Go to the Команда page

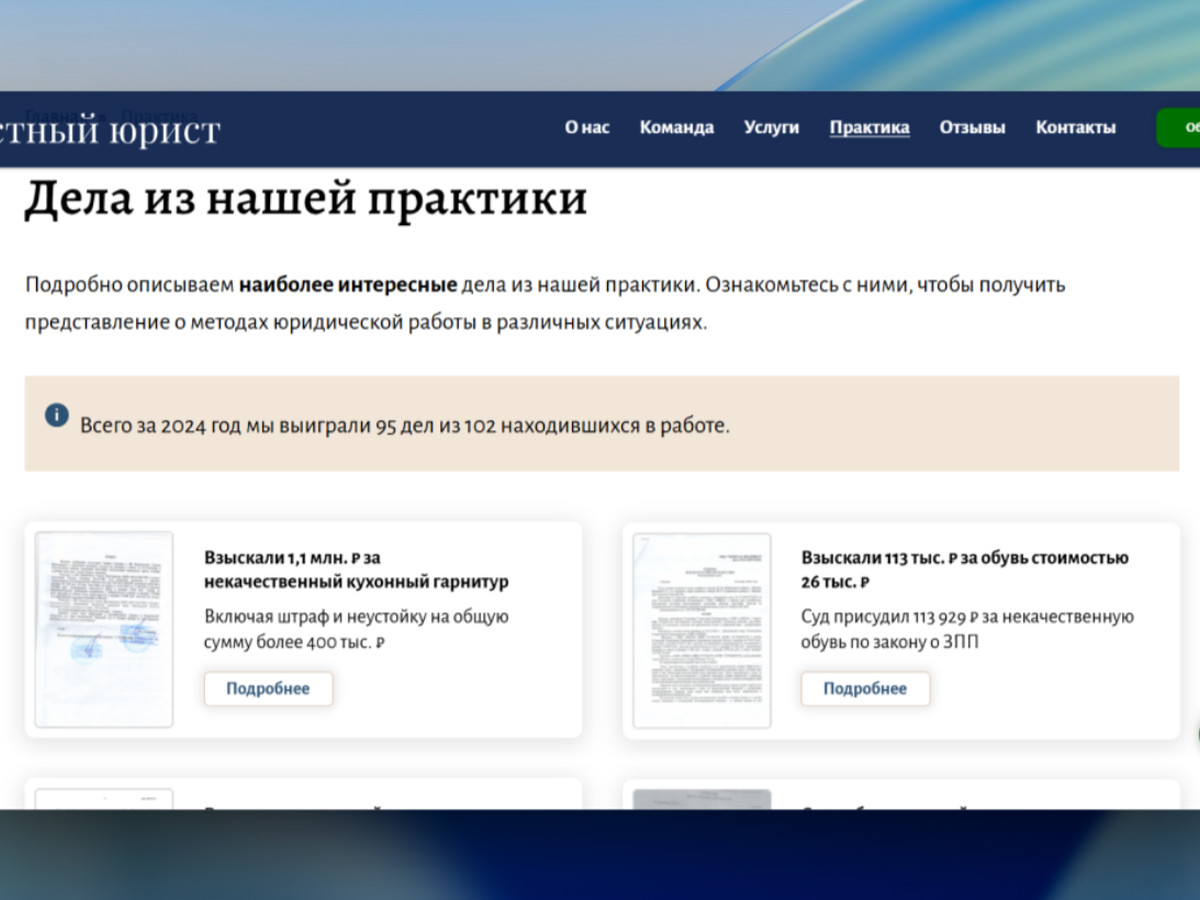[677, 127]
